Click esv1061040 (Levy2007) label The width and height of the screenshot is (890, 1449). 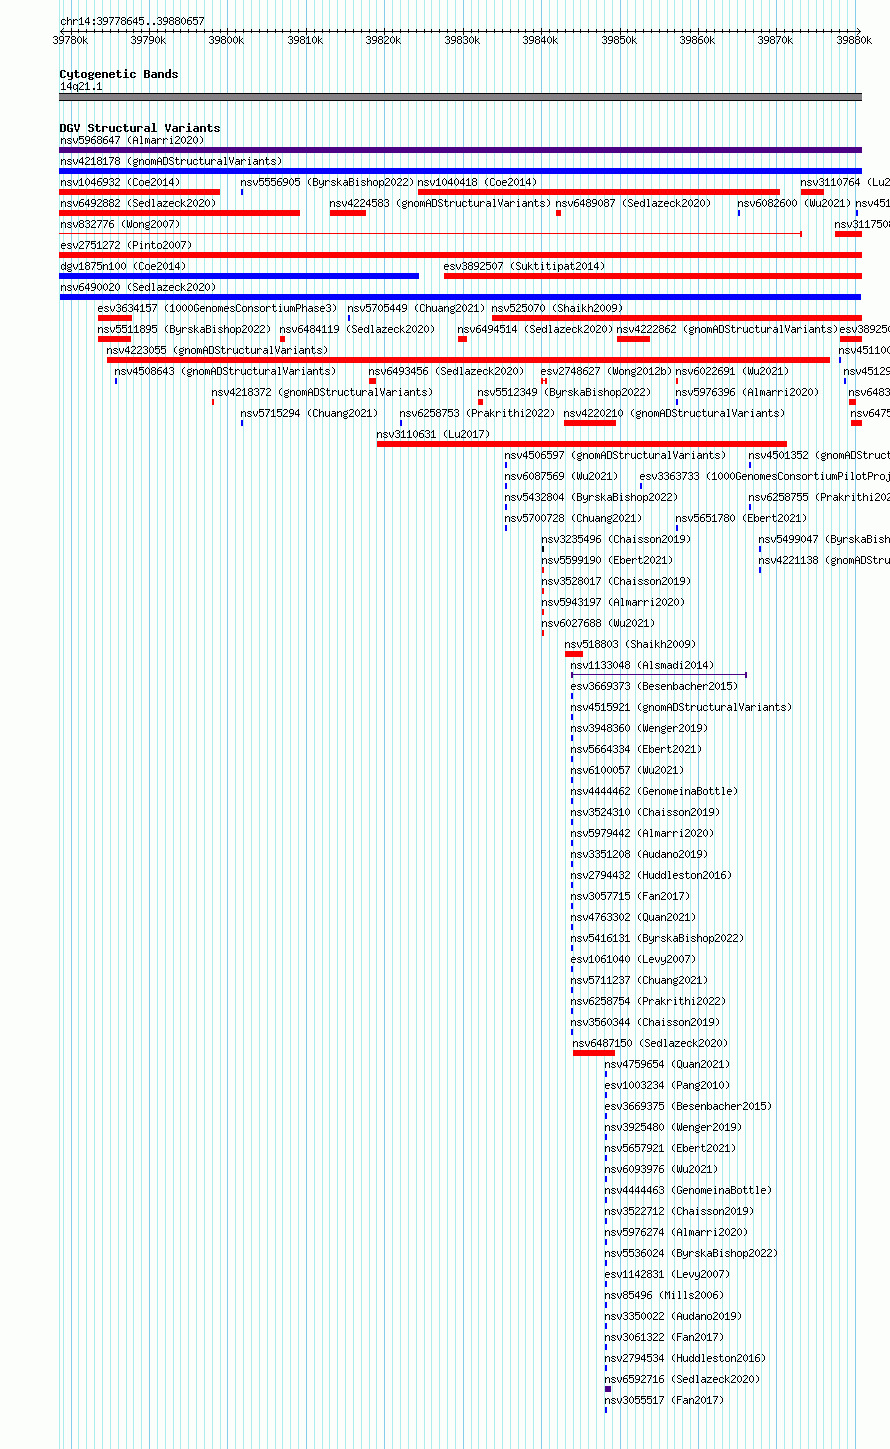pos(634,959)
